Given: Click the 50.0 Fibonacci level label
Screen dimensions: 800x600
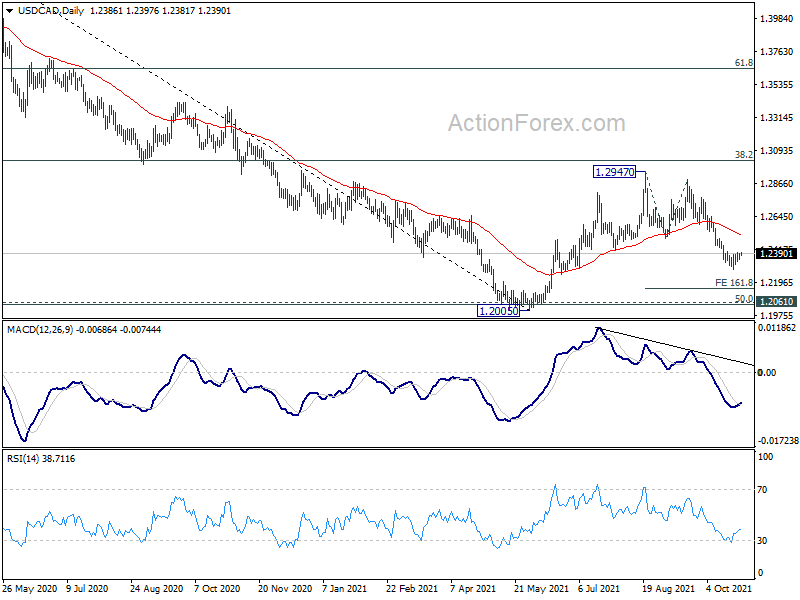Looking at the screenshot, I should (743, 298).
